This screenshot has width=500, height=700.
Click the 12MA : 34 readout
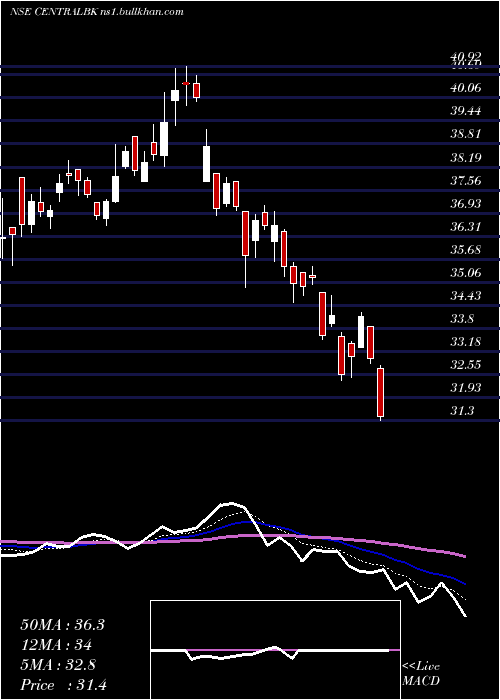pyautogui.click(x=56, y=645)
